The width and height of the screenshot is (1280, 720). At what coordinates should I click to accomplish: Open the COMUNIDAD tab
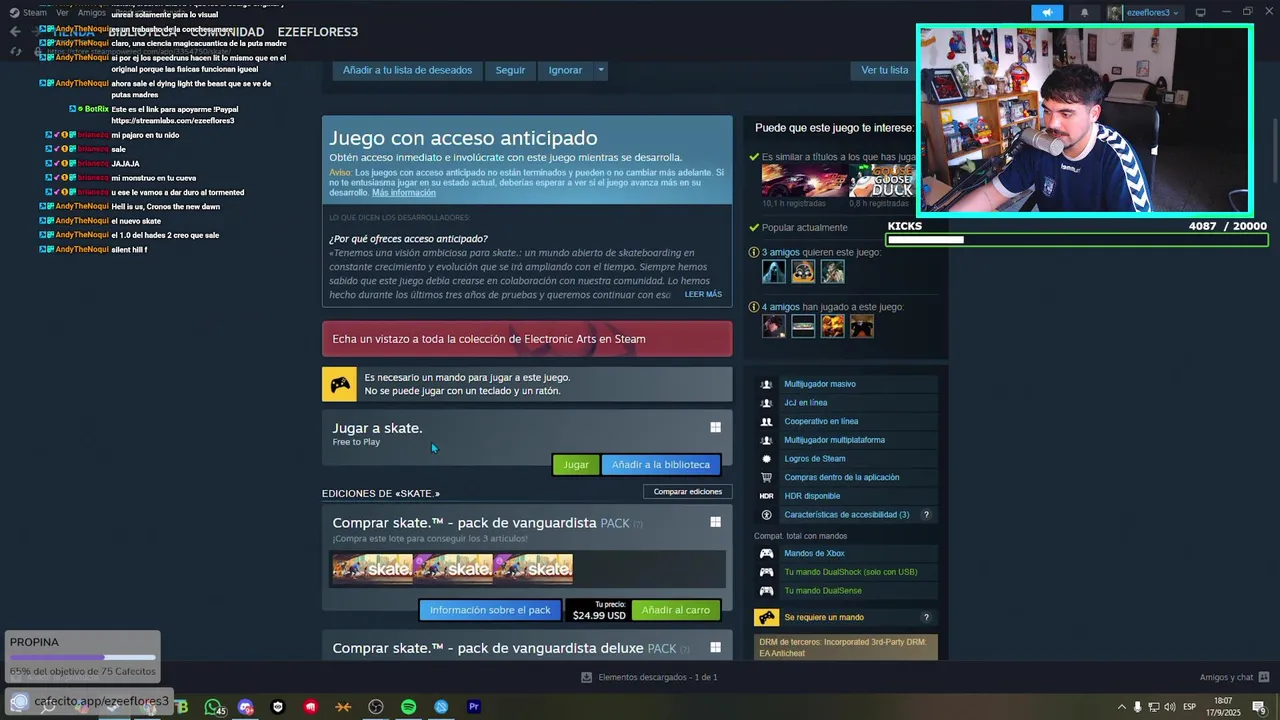pyautogui.click(x=227, y=32)
